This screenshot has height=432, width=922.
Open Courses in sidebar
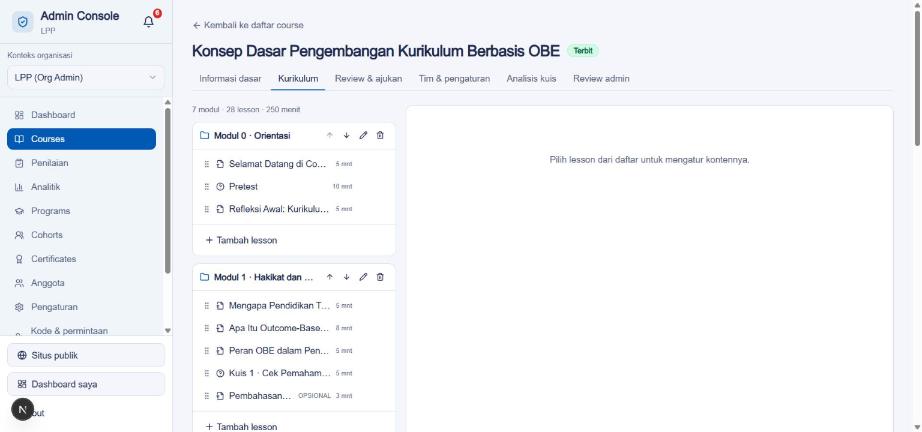click(x=81, y=139)
